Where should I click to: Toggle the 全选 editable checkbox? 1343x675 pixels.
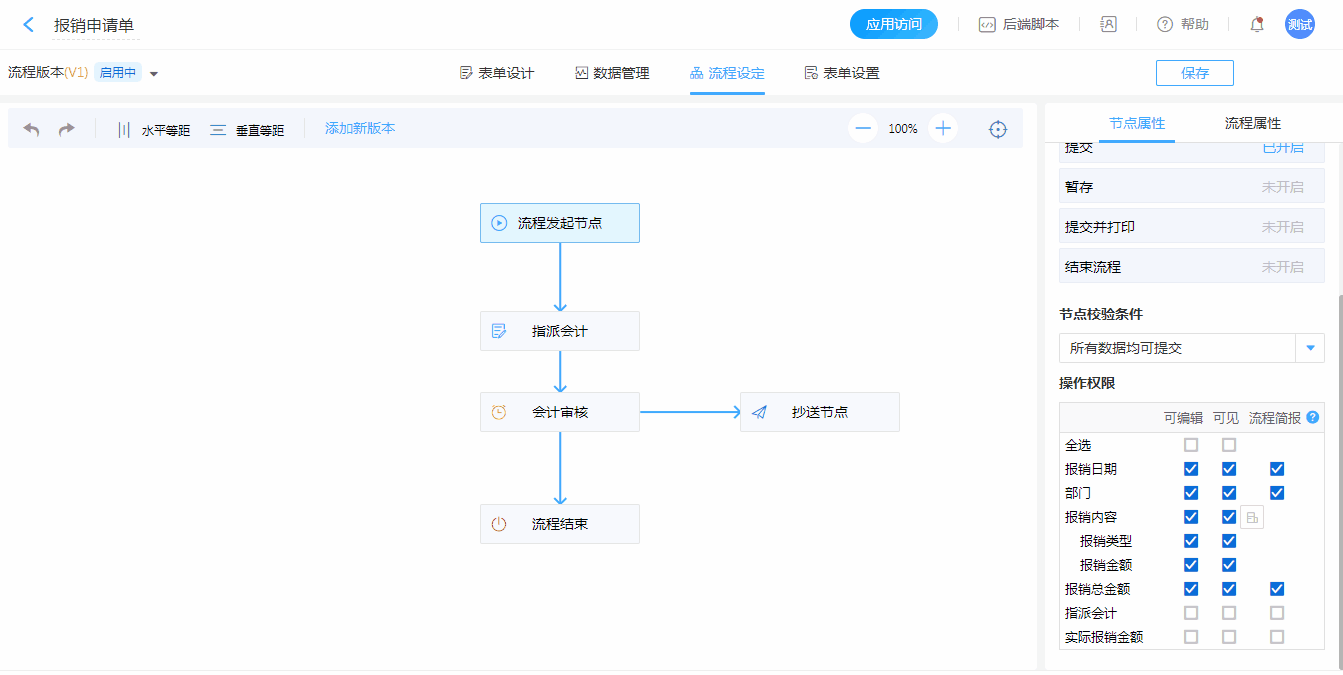[1191, 445]
